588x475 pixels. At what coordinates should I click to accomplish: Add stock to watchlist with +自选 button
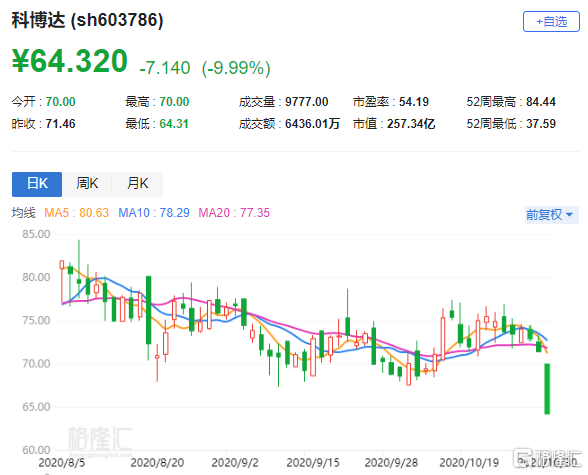click(551, 22)
